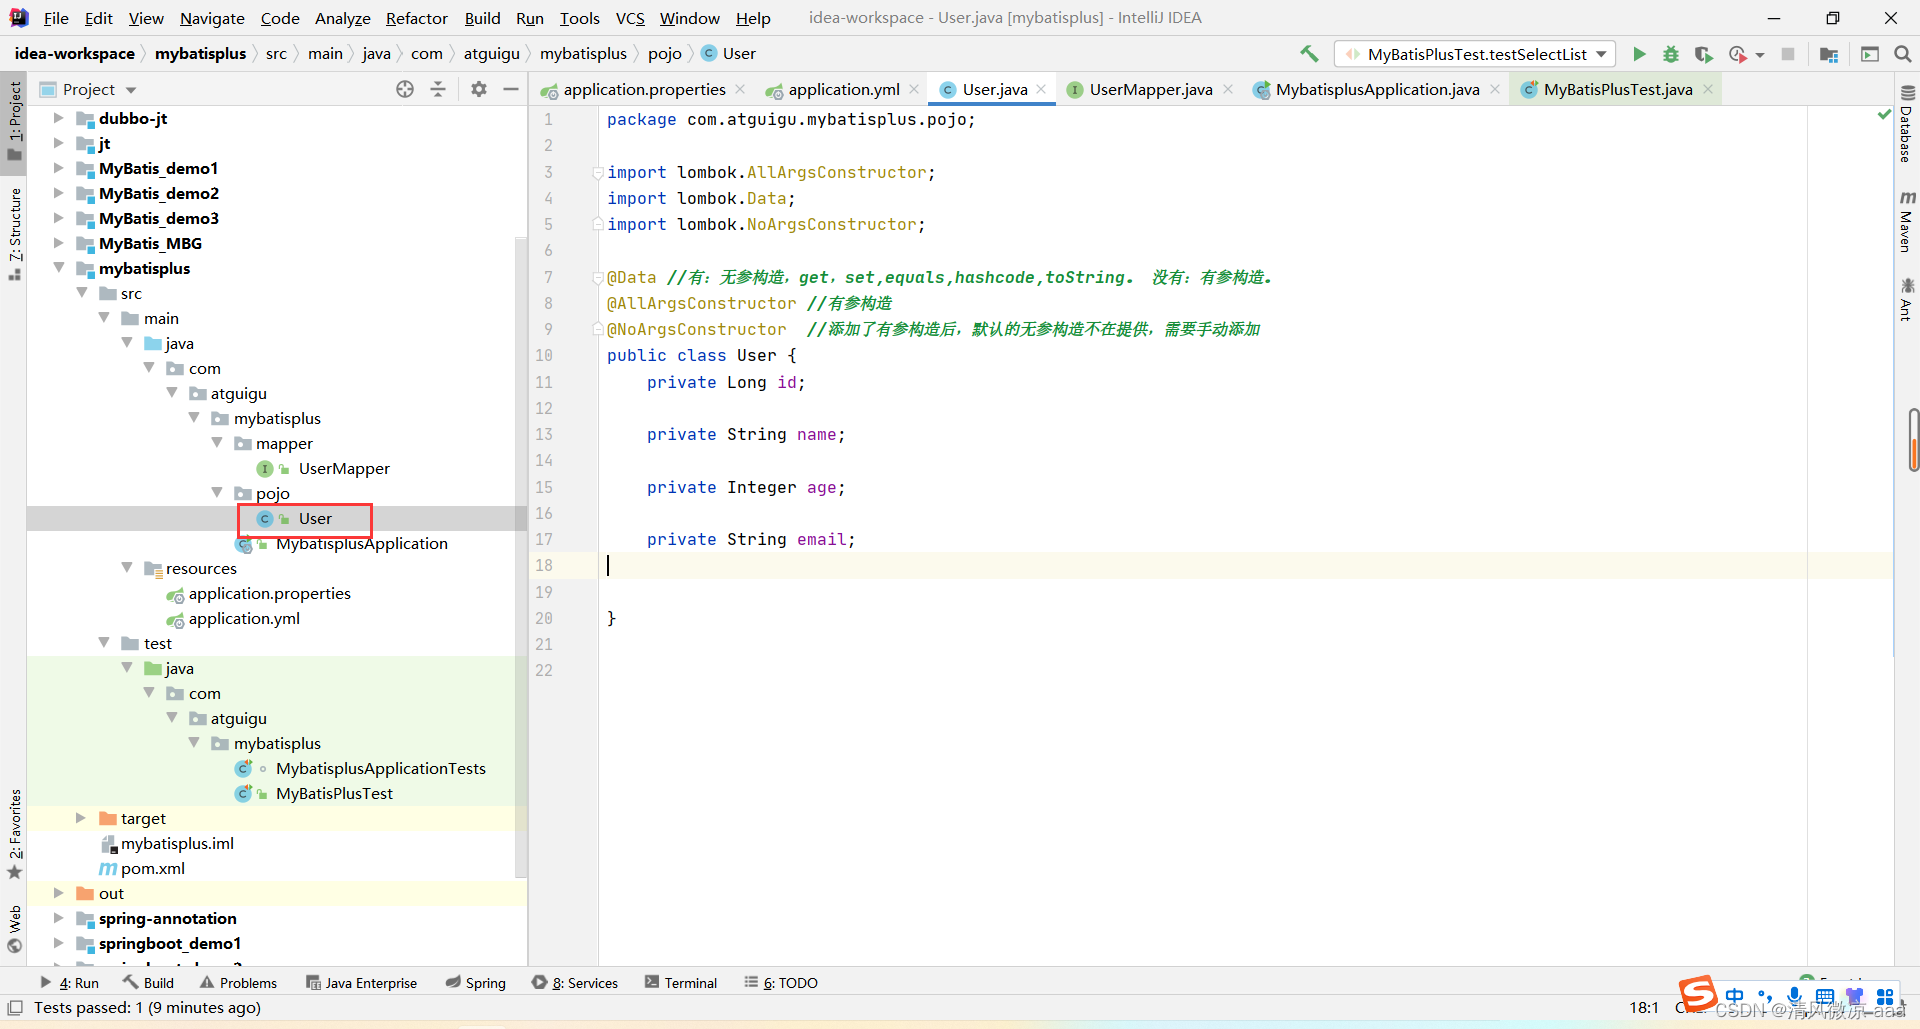Click the editor vertical scrollbar thumb
1920x1029 pixels.
point(1913,439)
